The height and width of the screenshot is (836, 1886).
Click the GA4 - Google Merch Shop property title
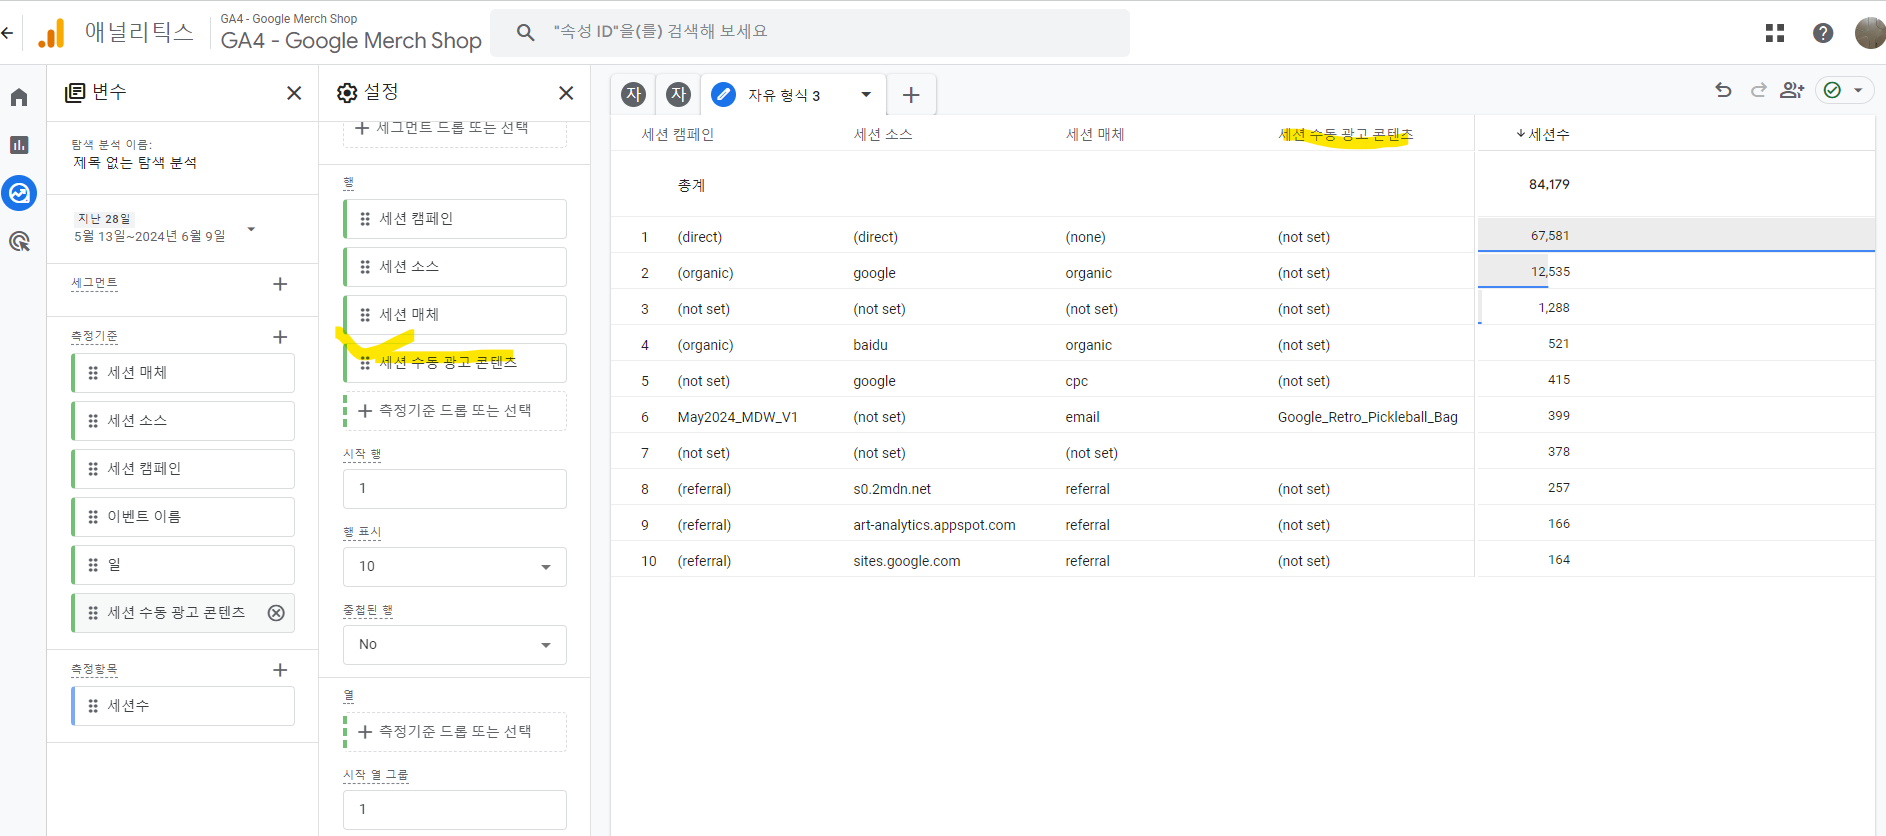[351, 41]
